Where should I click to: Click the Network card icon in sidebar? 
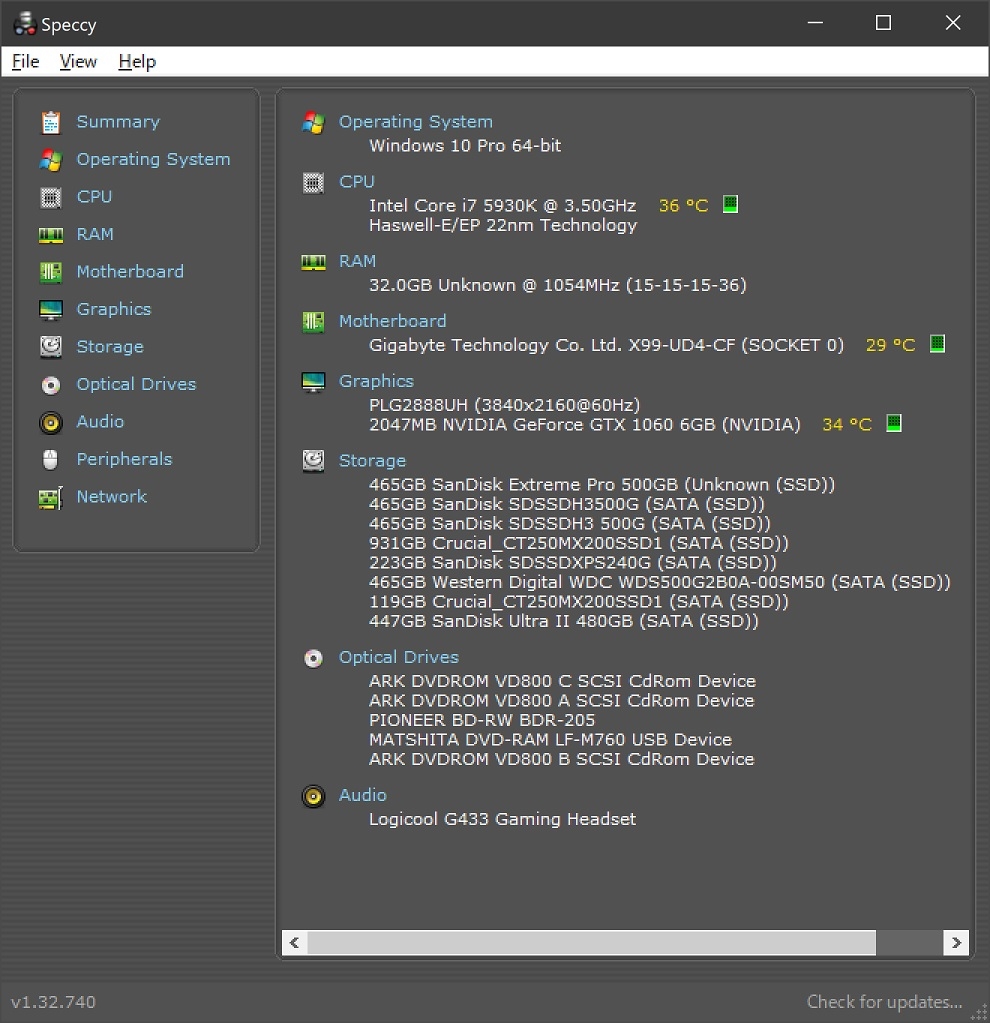click(x=50, y=498)
